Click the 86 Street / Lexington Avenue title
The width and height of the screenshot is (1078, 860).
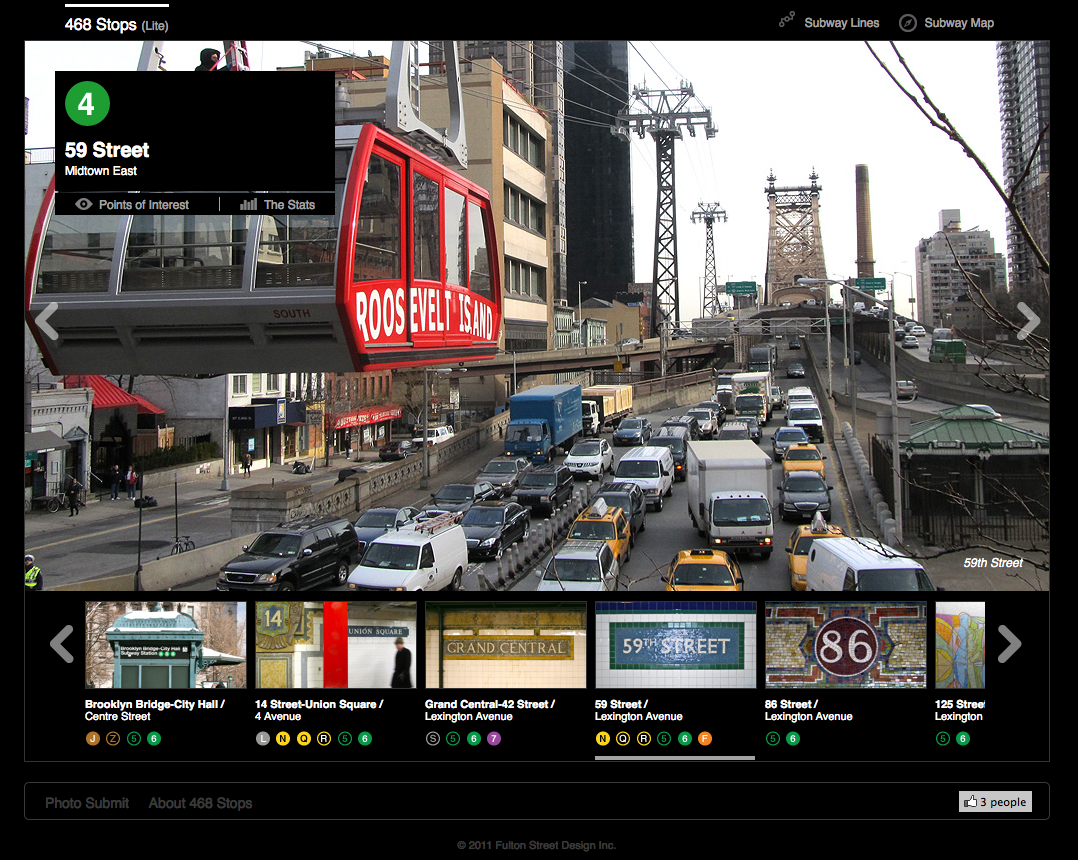pos(808,710)
